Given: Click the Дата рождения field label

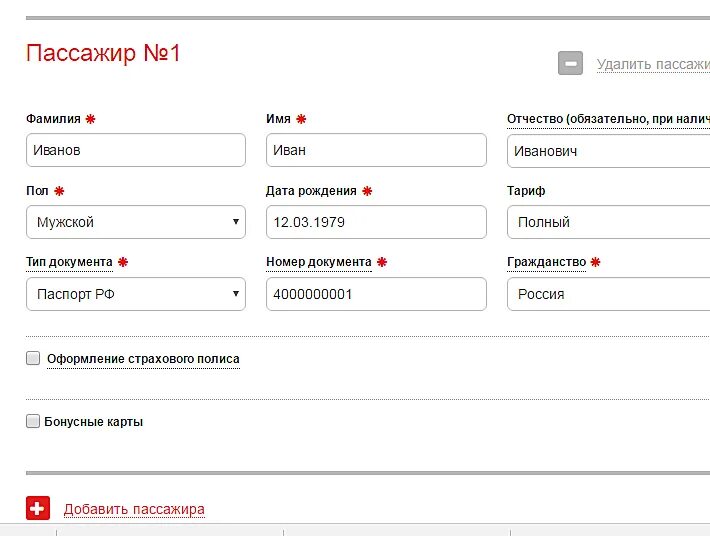Looking at the screenshot, I should tap(311, 191).
